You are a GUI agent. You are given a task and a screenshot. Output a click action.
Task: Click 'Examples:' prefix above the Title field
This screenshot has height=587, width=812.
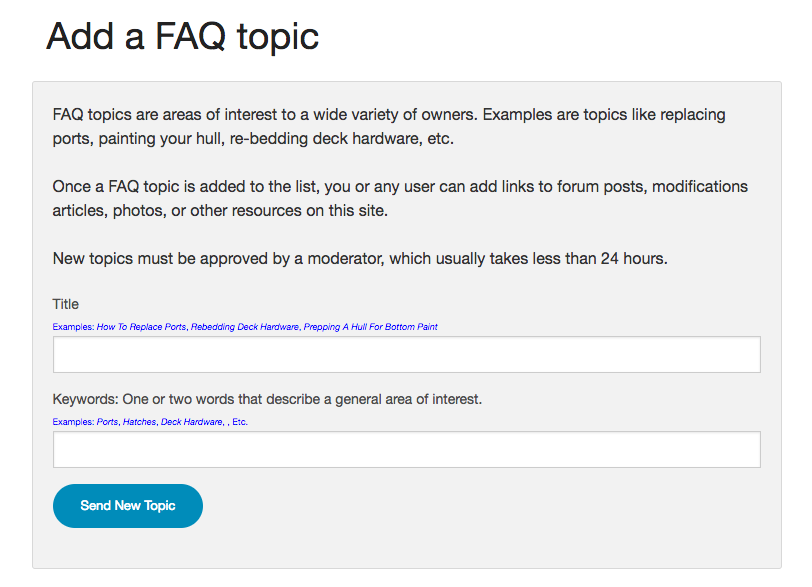pos(73,327)
